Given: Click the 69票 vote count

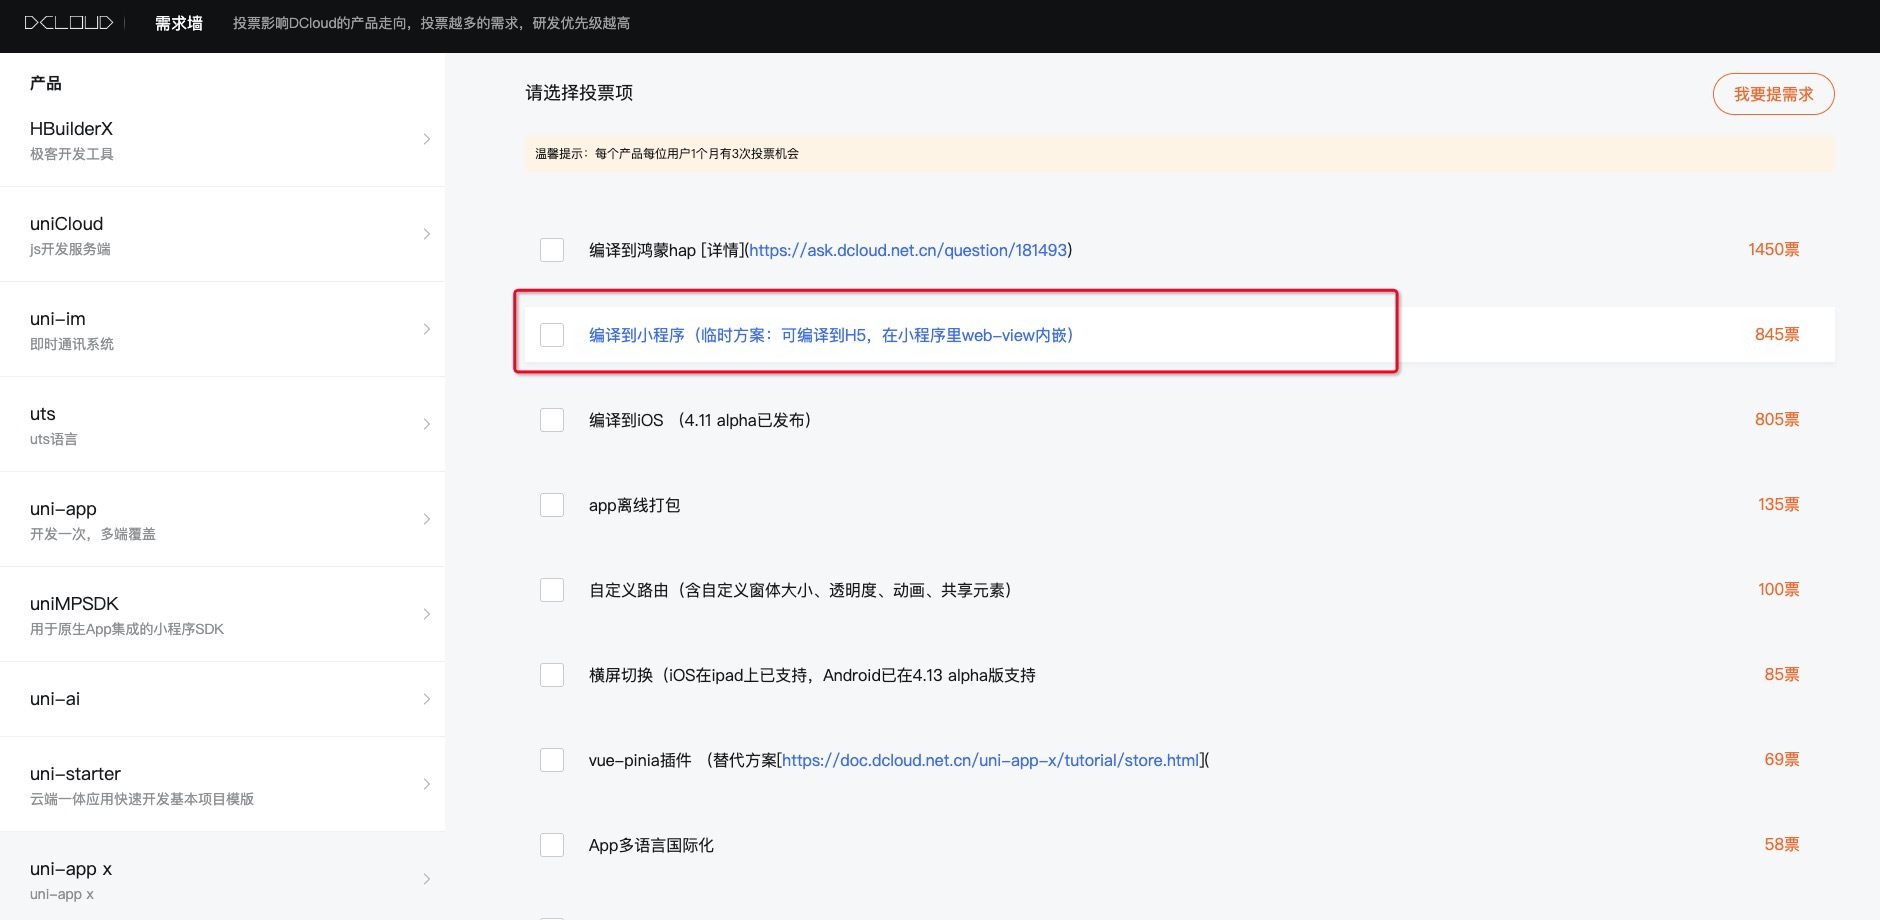Looking at the screenshot, I should [1782, 760].
